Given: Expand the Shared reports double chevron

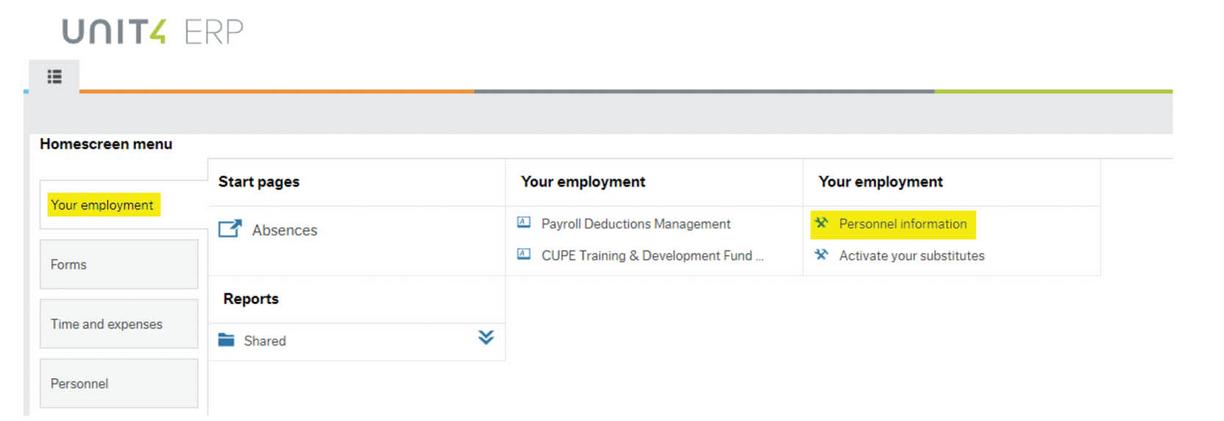Looking at the screenshot, I should coord(486,338).
